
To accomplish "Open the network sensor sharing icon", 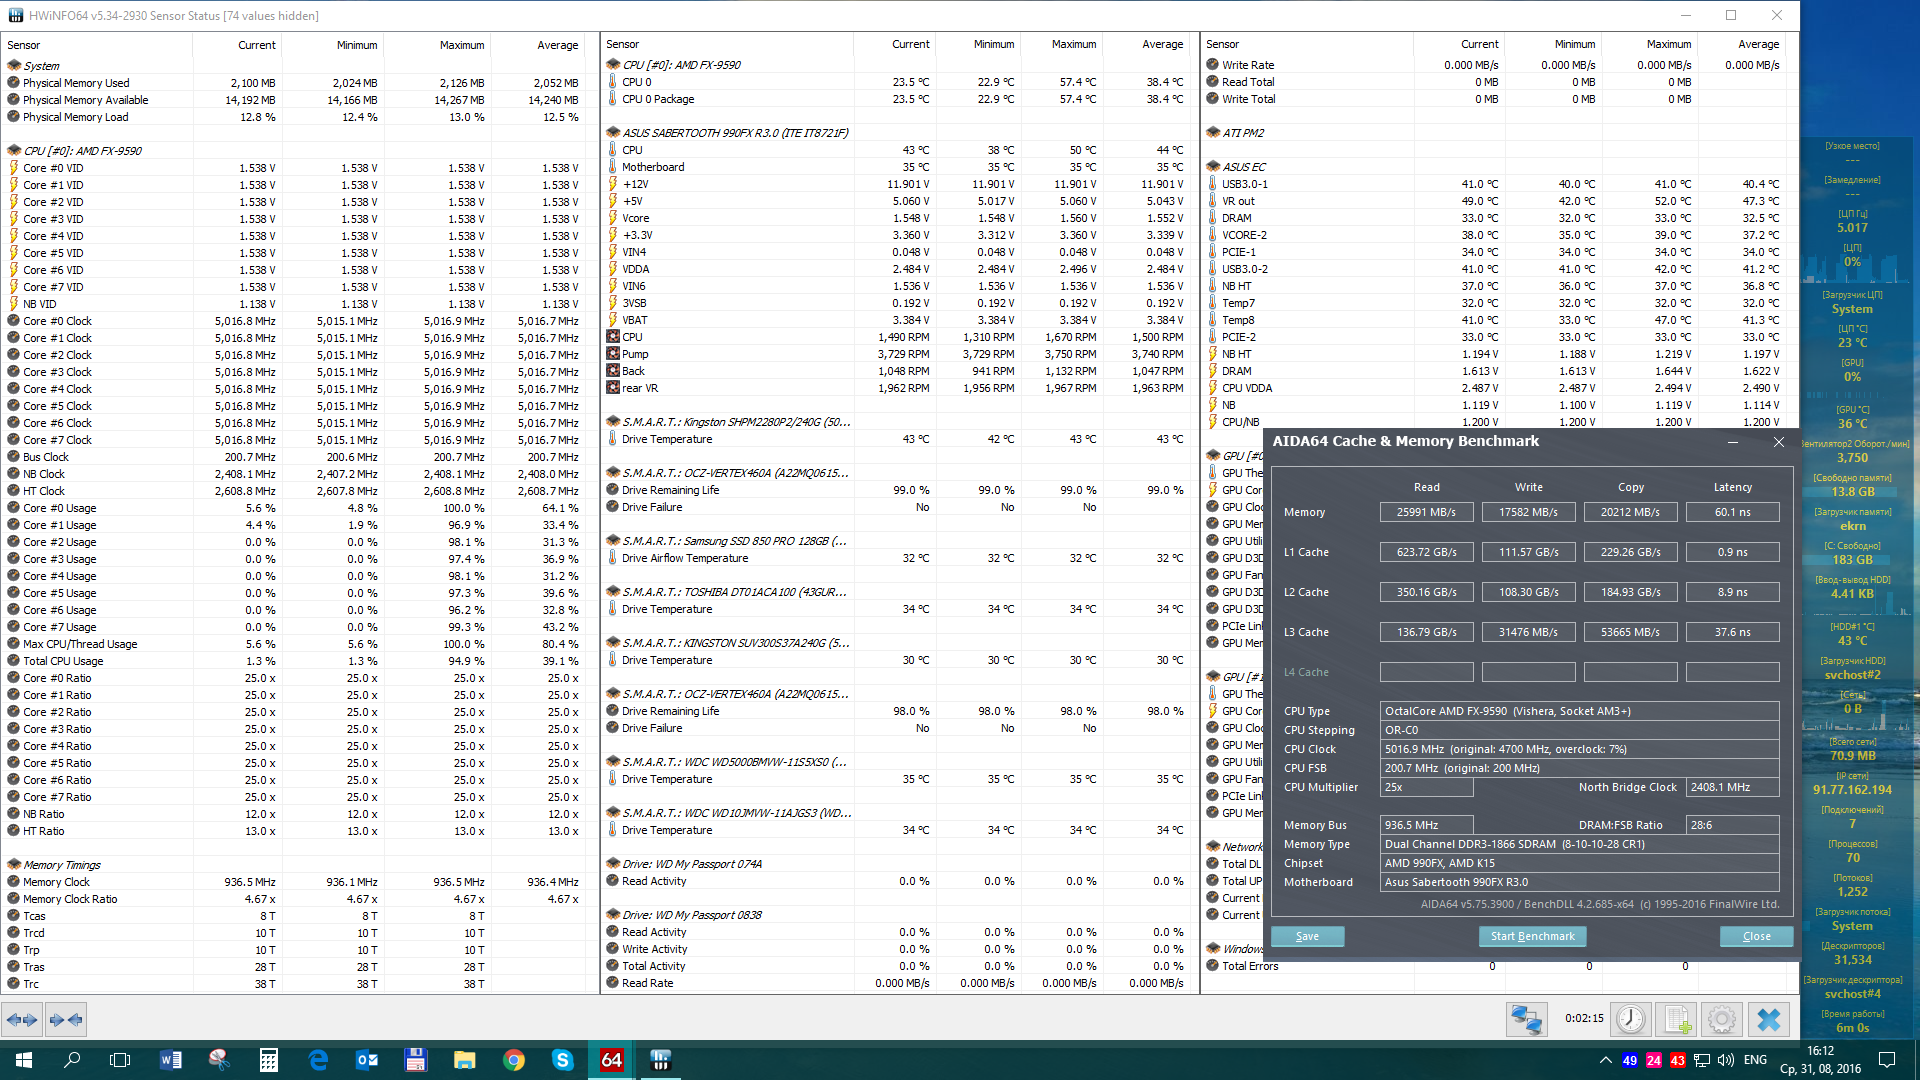I will [1526, 1019].
